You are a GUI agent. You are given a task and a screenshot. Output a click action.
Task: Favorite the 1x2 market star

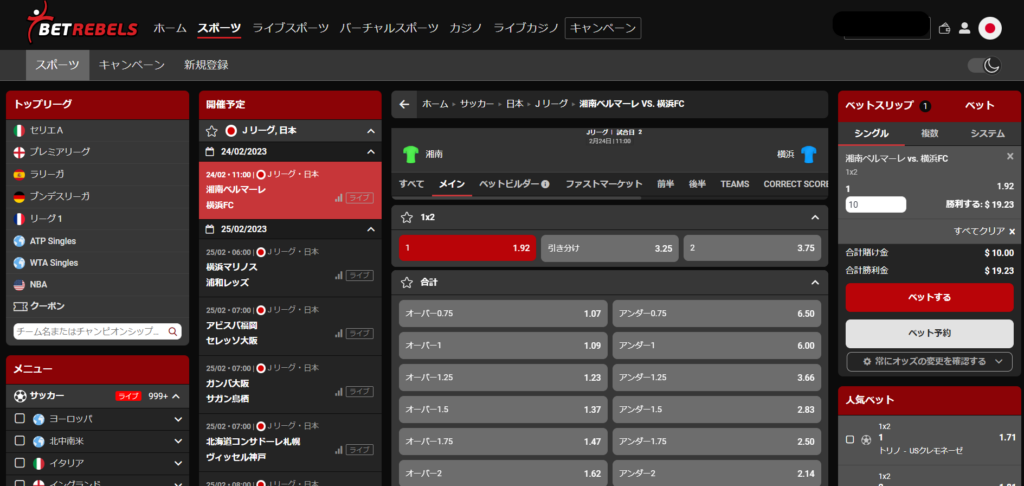tap(407, 217)
